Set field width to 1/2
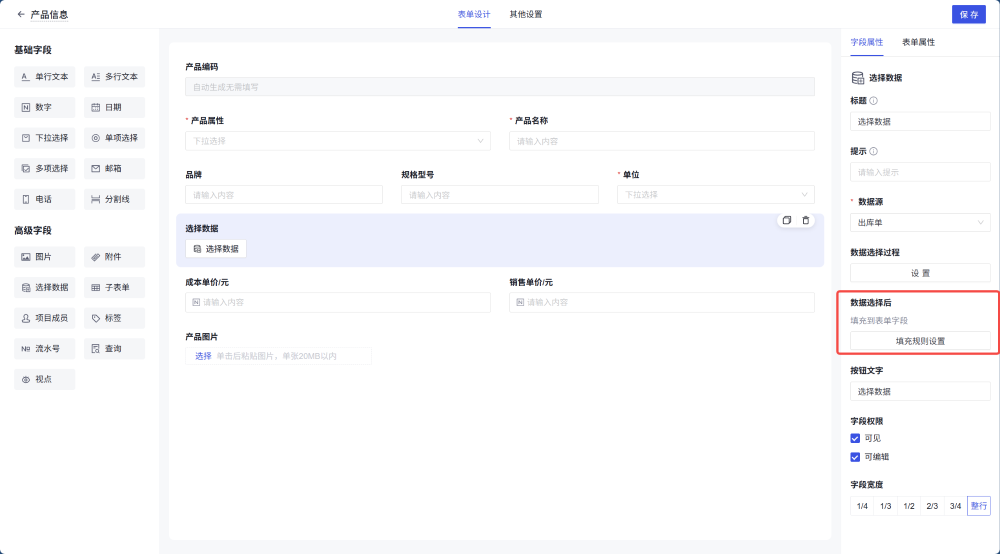 [x=909, y=506]
